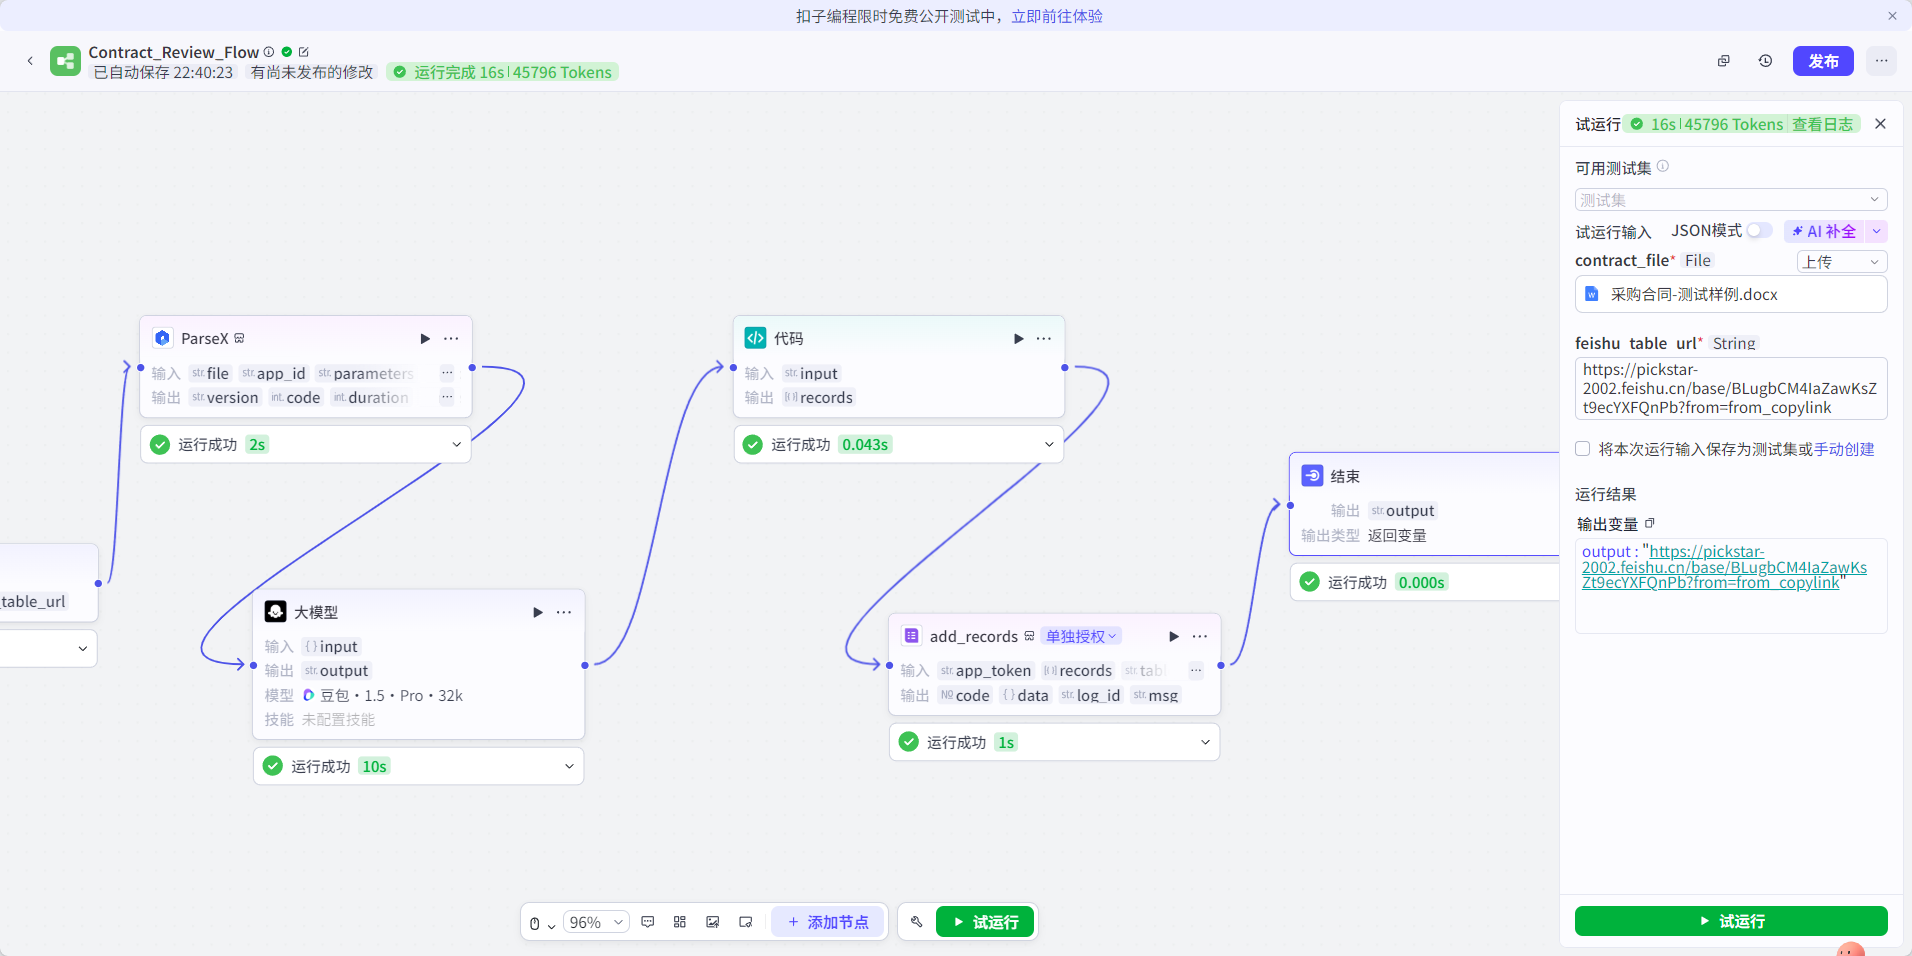
Task: Check 将本次运行输入保存为测试集 checkbox
Action: (1584, 449)
